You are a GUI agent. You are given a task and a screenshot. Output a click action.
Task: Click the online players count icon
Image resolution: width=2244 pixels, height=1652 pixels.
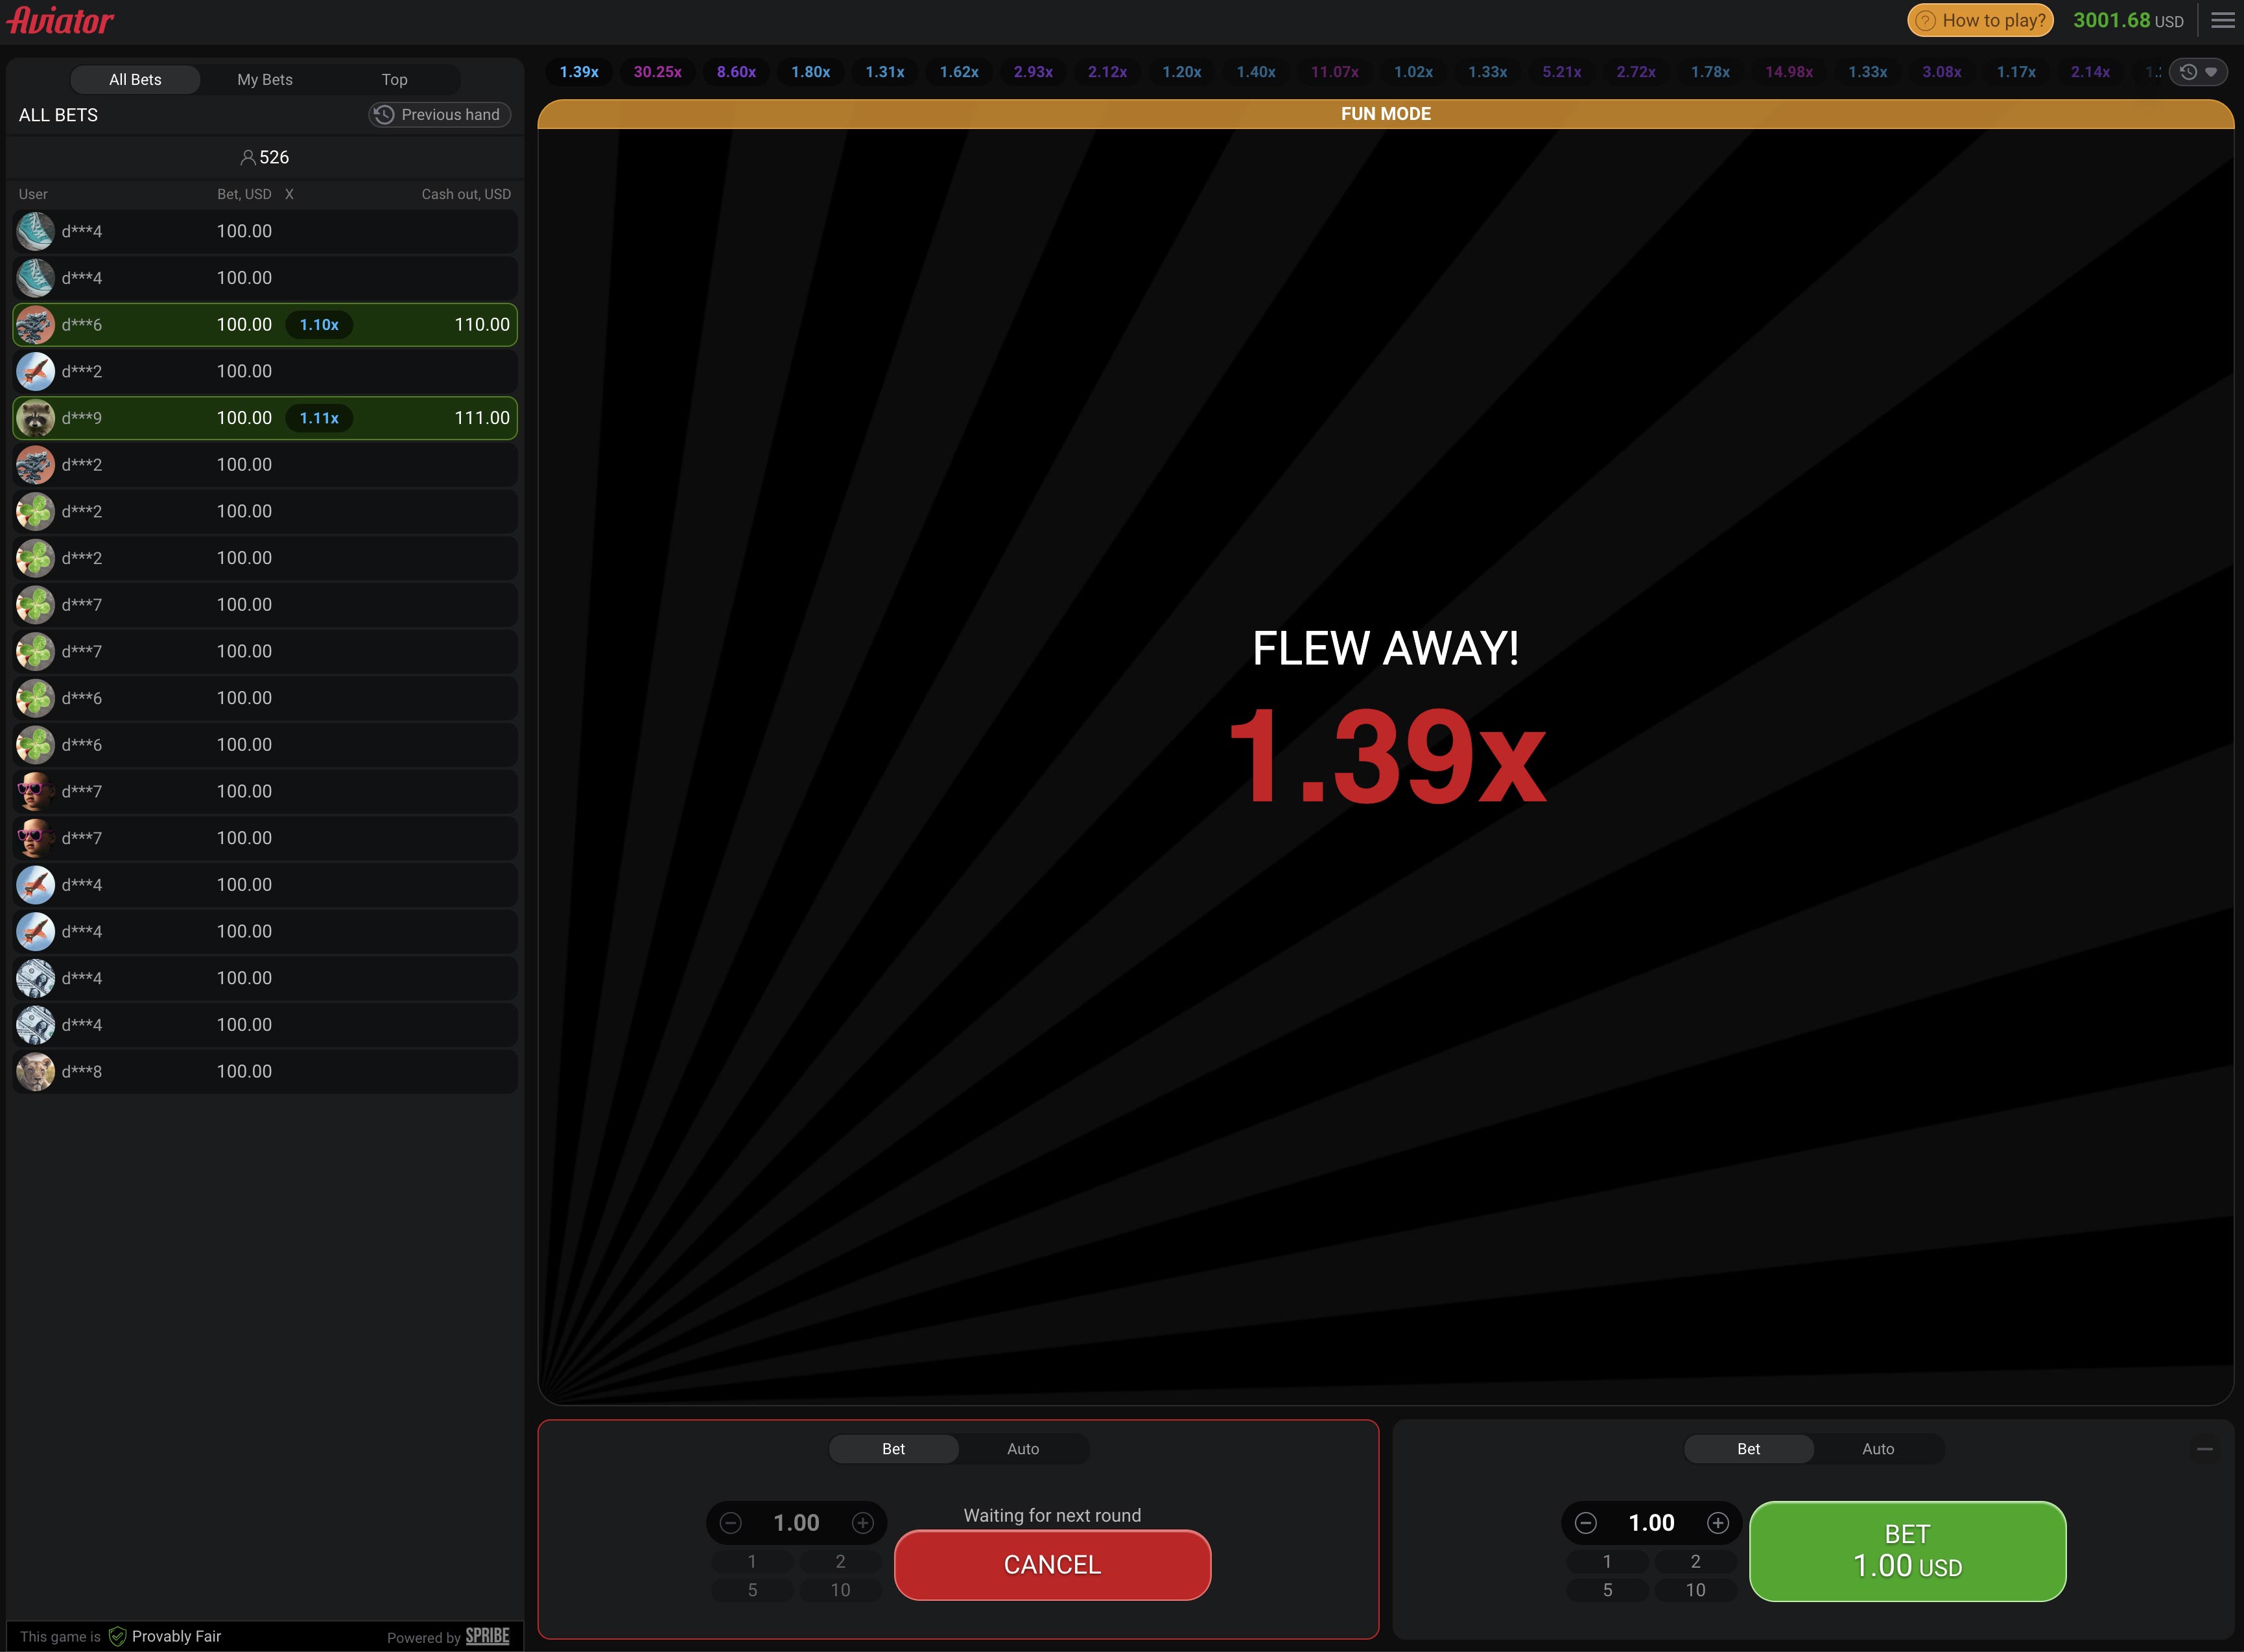click(x=248, y=157)
